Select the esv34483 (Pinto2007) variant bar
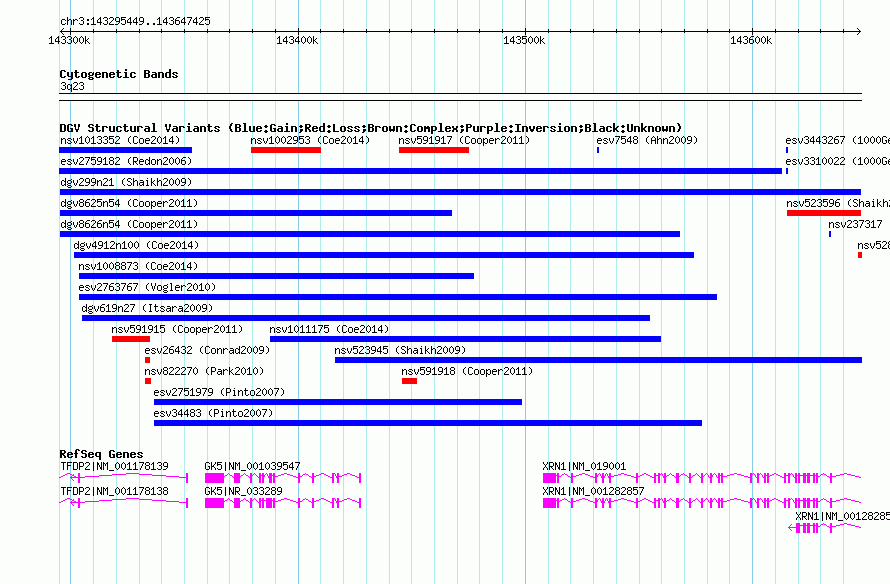 428,423
